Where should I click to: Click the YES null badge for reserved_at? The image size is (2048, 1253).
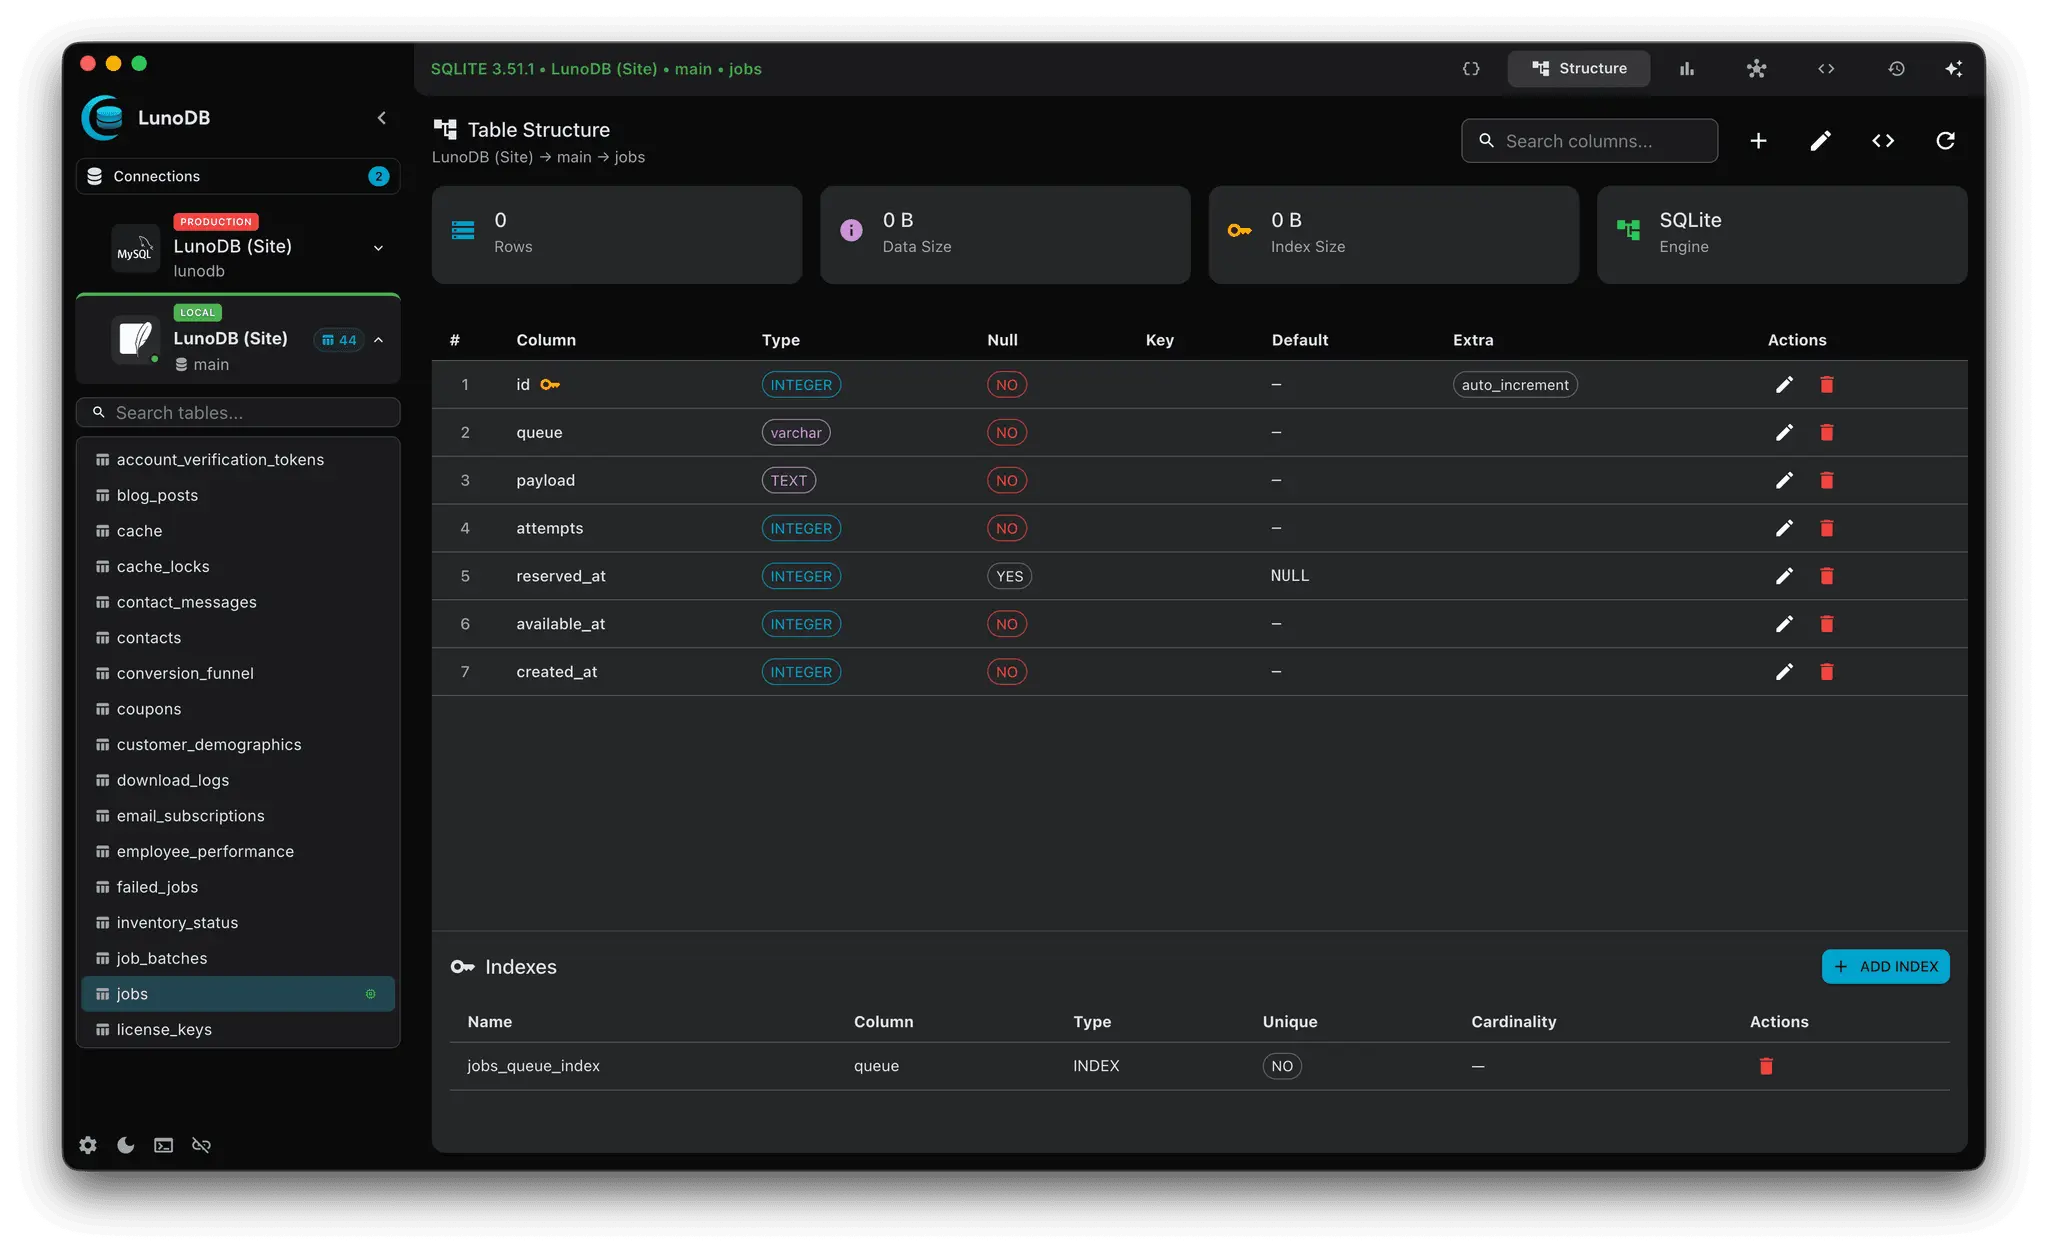1009,576
